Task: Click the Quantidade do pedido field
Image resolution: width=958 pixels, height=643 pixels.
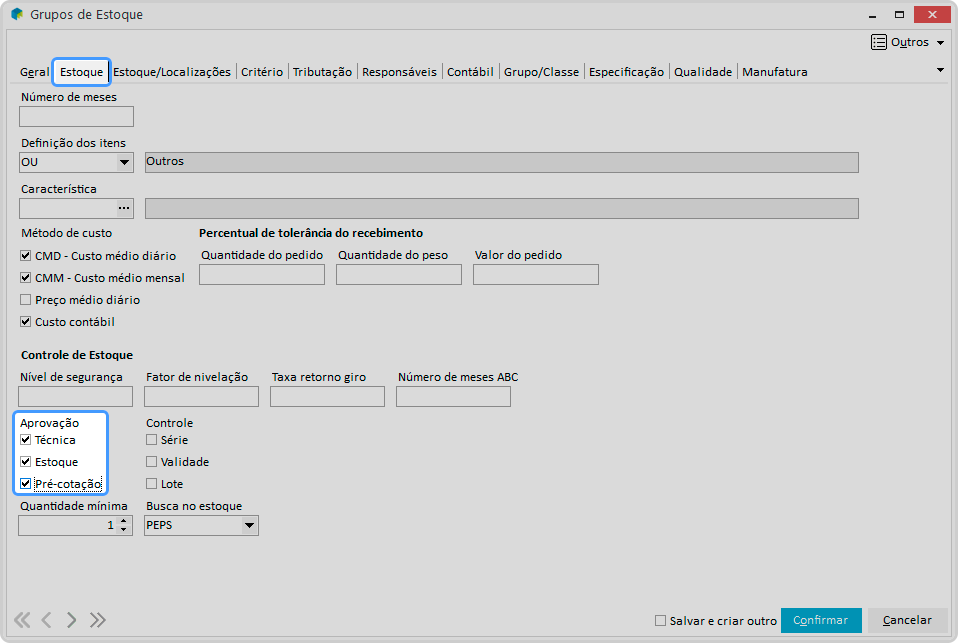Action: (262, 274)
